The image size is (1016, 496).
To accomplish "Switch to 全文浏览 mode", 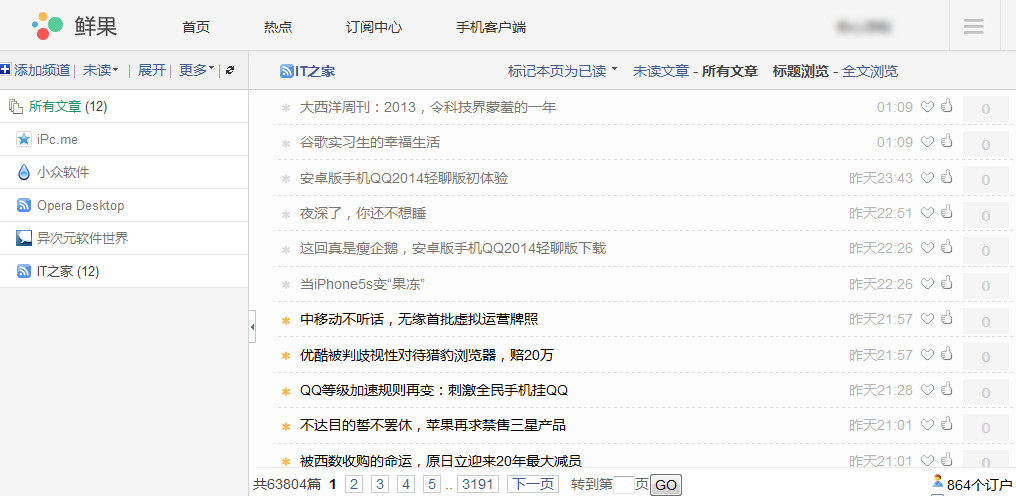I will coord(870,71).
